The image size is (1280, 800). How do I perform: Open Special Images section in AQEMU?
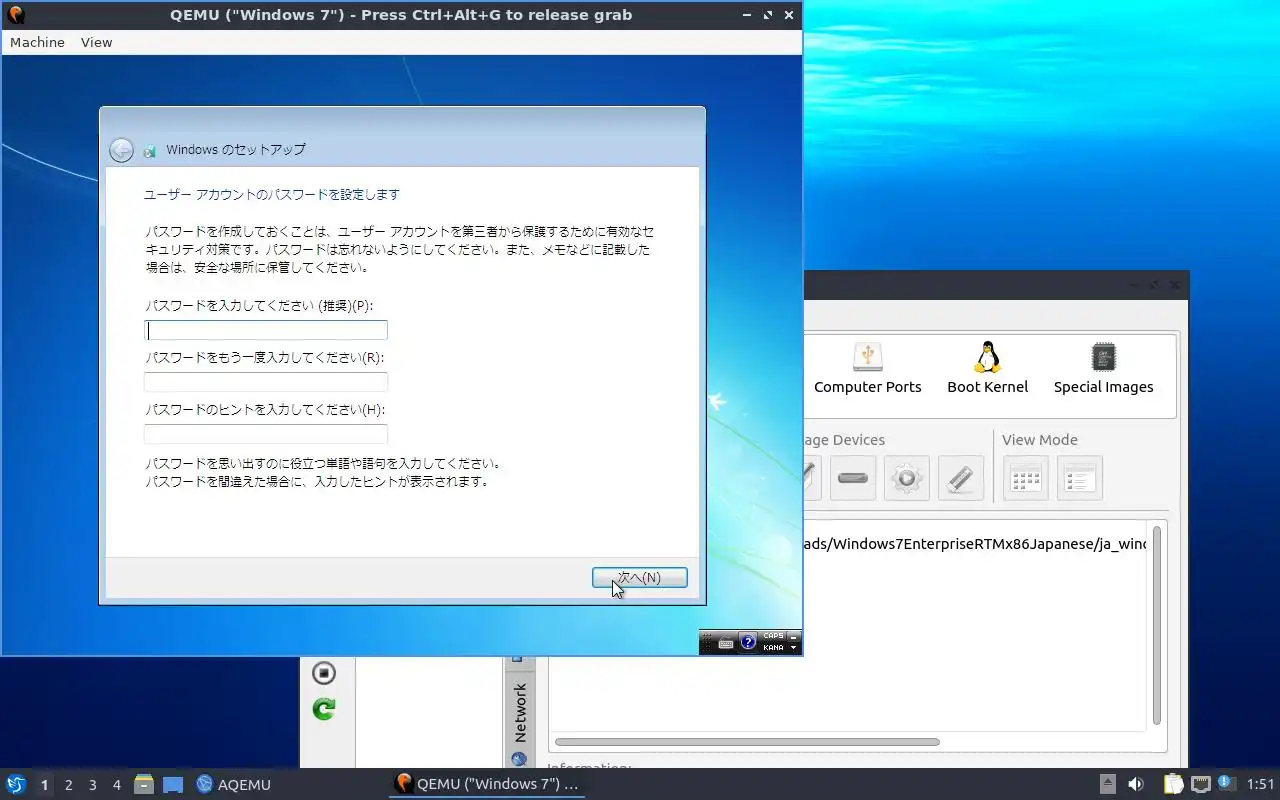[x=1103, y=369]
